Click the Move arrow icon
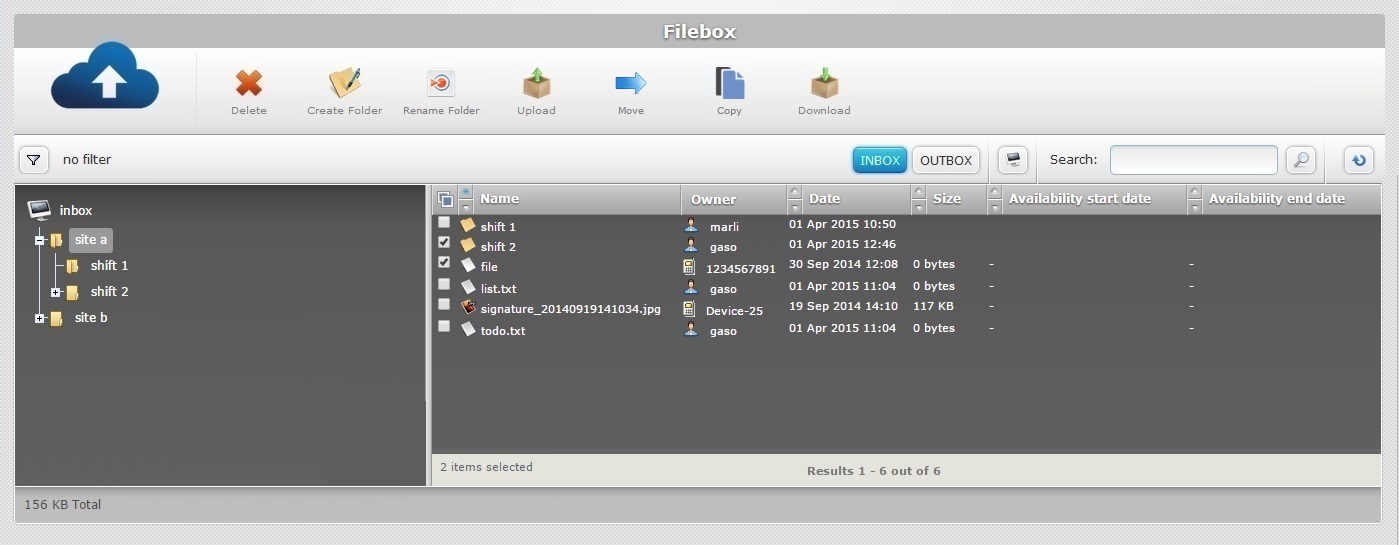1399x545 pixels. click(631, 83)
